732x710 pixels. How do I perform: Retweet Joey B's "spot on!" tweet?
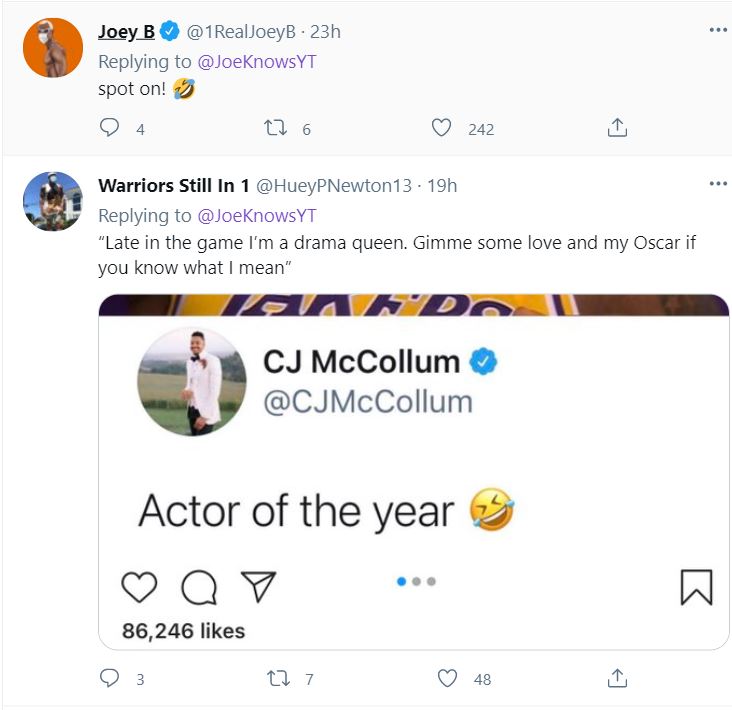[x=274, y=128]
